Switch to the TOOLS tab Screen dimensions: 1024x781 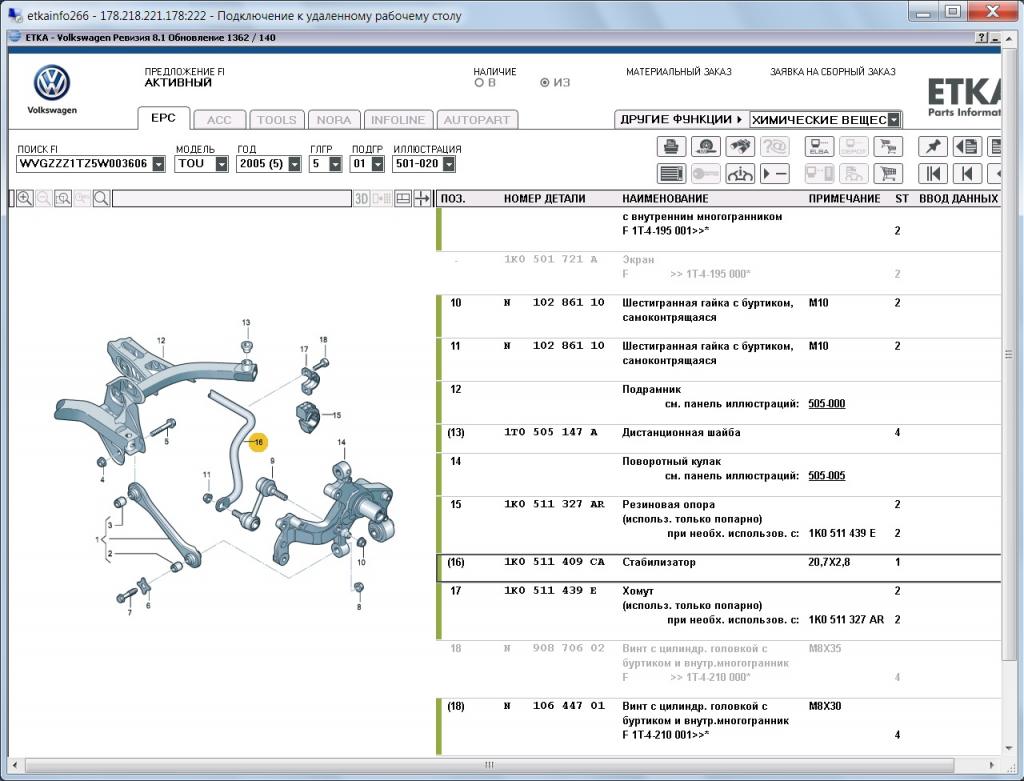pos(276,120)
